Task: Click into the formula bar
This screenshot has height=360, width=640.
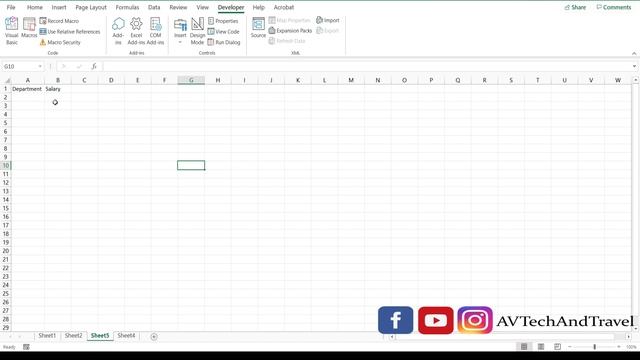Action: 366,66
